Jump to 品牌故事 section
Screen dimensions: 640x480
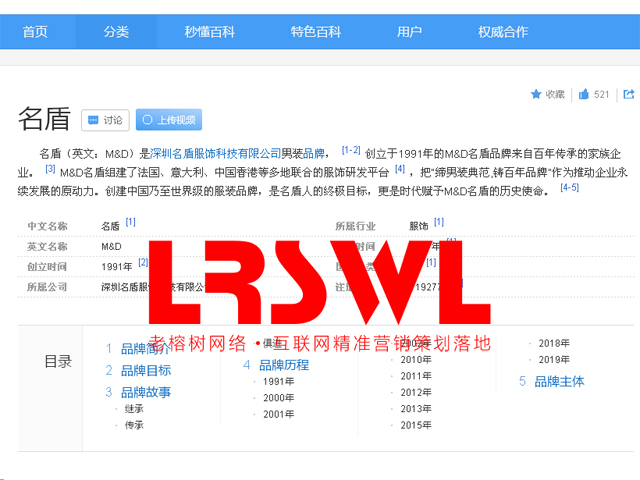pyautogui.click(x=145, y=392)
